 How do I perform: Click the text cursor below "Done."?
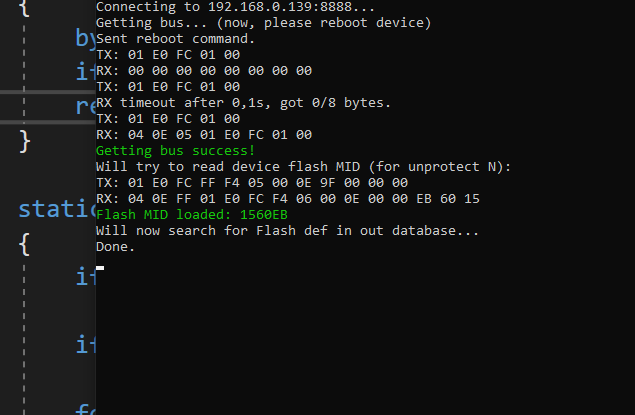(100, 267)
